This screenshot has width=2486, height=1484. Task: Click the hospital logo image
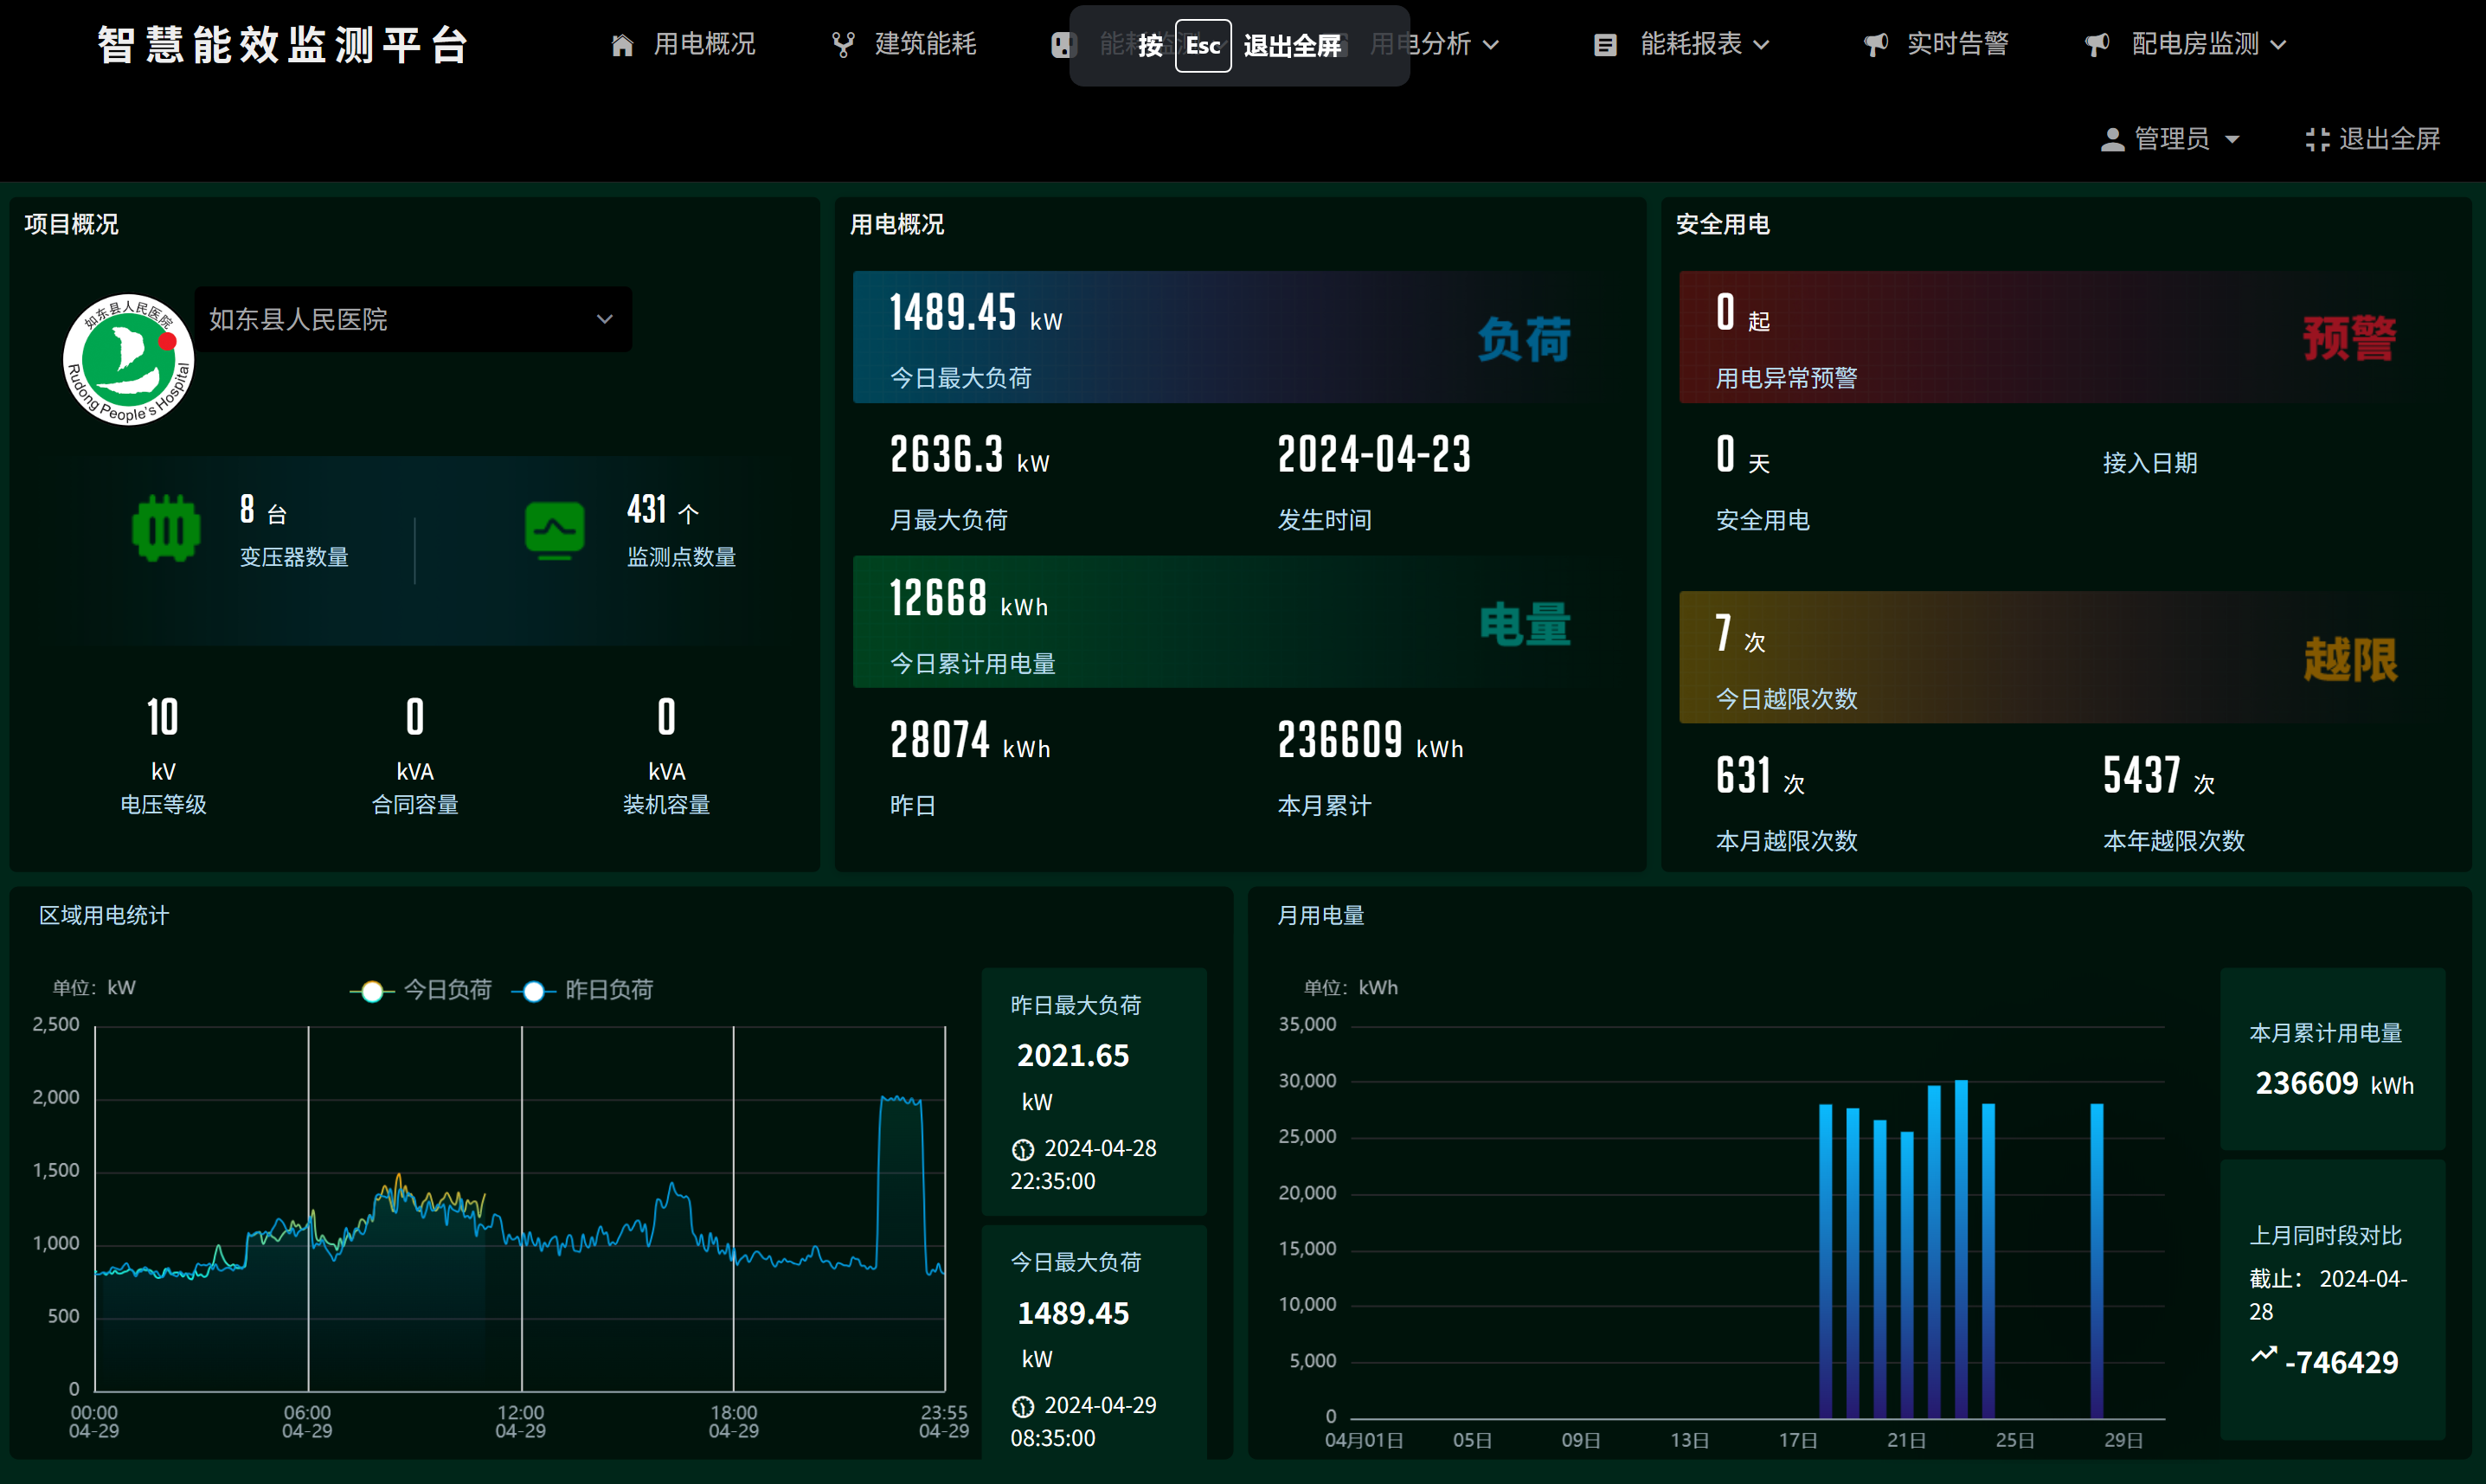[x=128, y=360]
